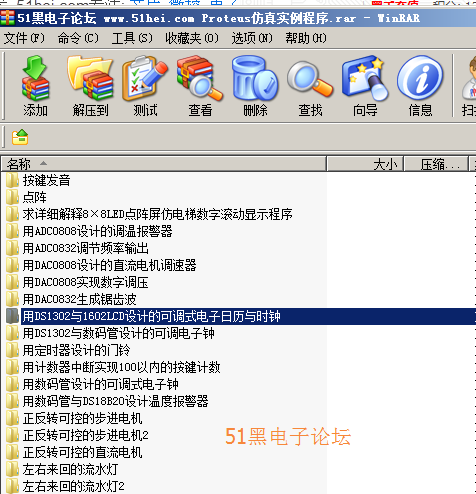Select 用DAC0808实现数字调压 folder
Viewport: 476px width, 494px height.
pyautogui.click(x=85, y=282)
